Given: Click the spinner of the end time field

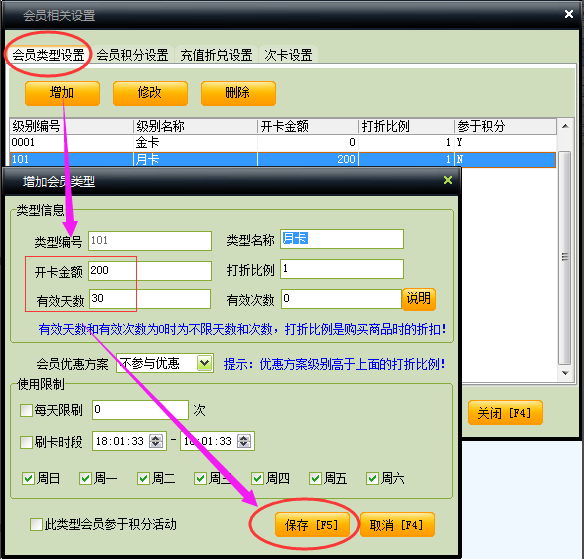Looking at the screenshot, I should (244, 441).
